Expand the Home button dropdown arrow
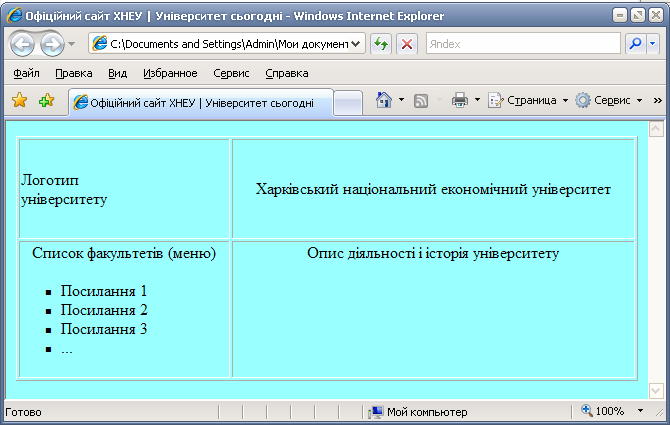Screen dimensions: 670x425 pos(401,100)
